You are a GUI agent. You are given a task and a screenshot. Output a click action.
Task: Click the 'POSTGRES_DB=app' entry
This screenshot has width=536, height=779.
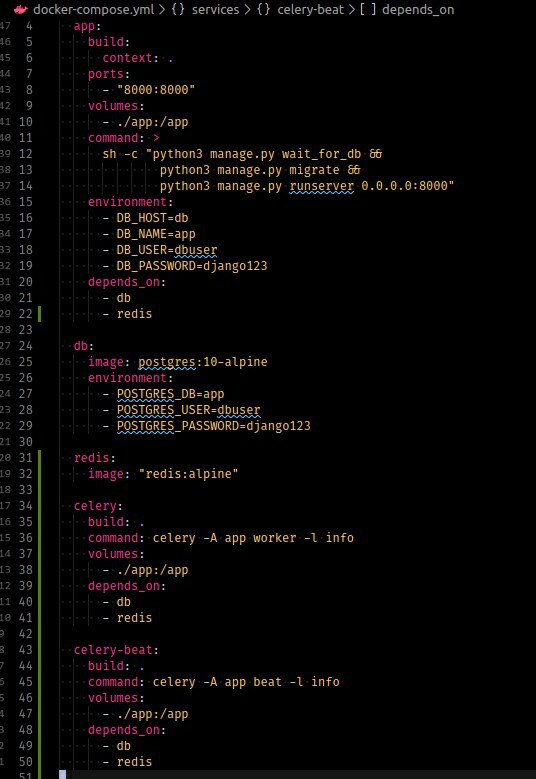pos(170,393)
